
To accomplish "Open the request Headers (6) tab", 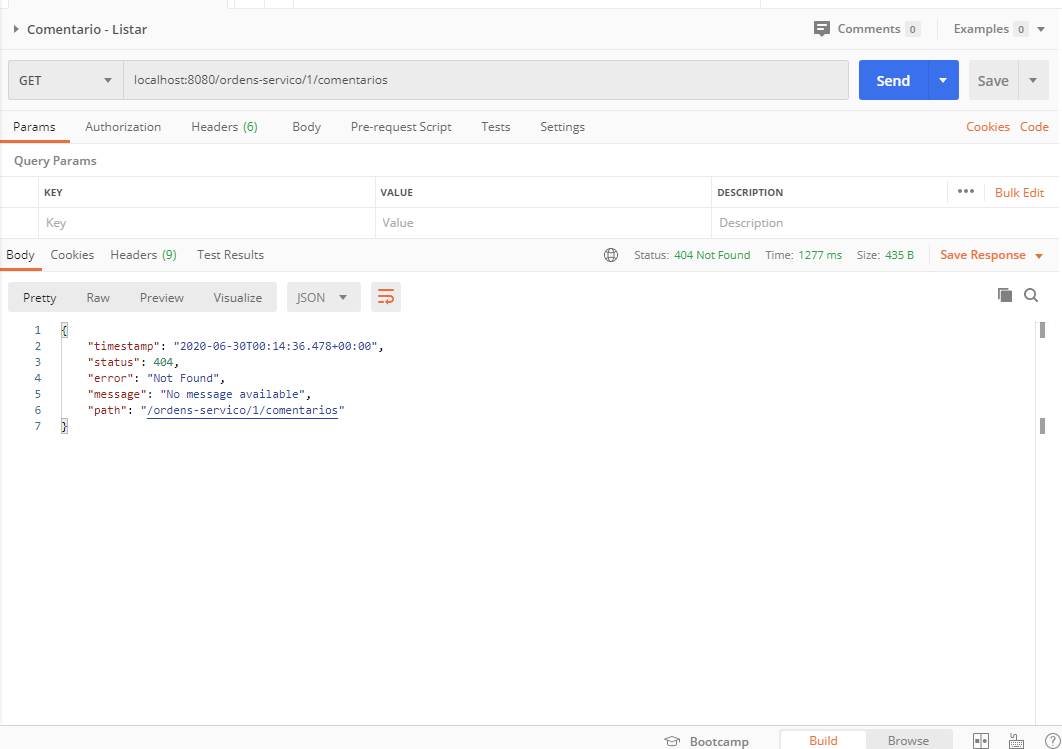I will [x=224, y=127].
